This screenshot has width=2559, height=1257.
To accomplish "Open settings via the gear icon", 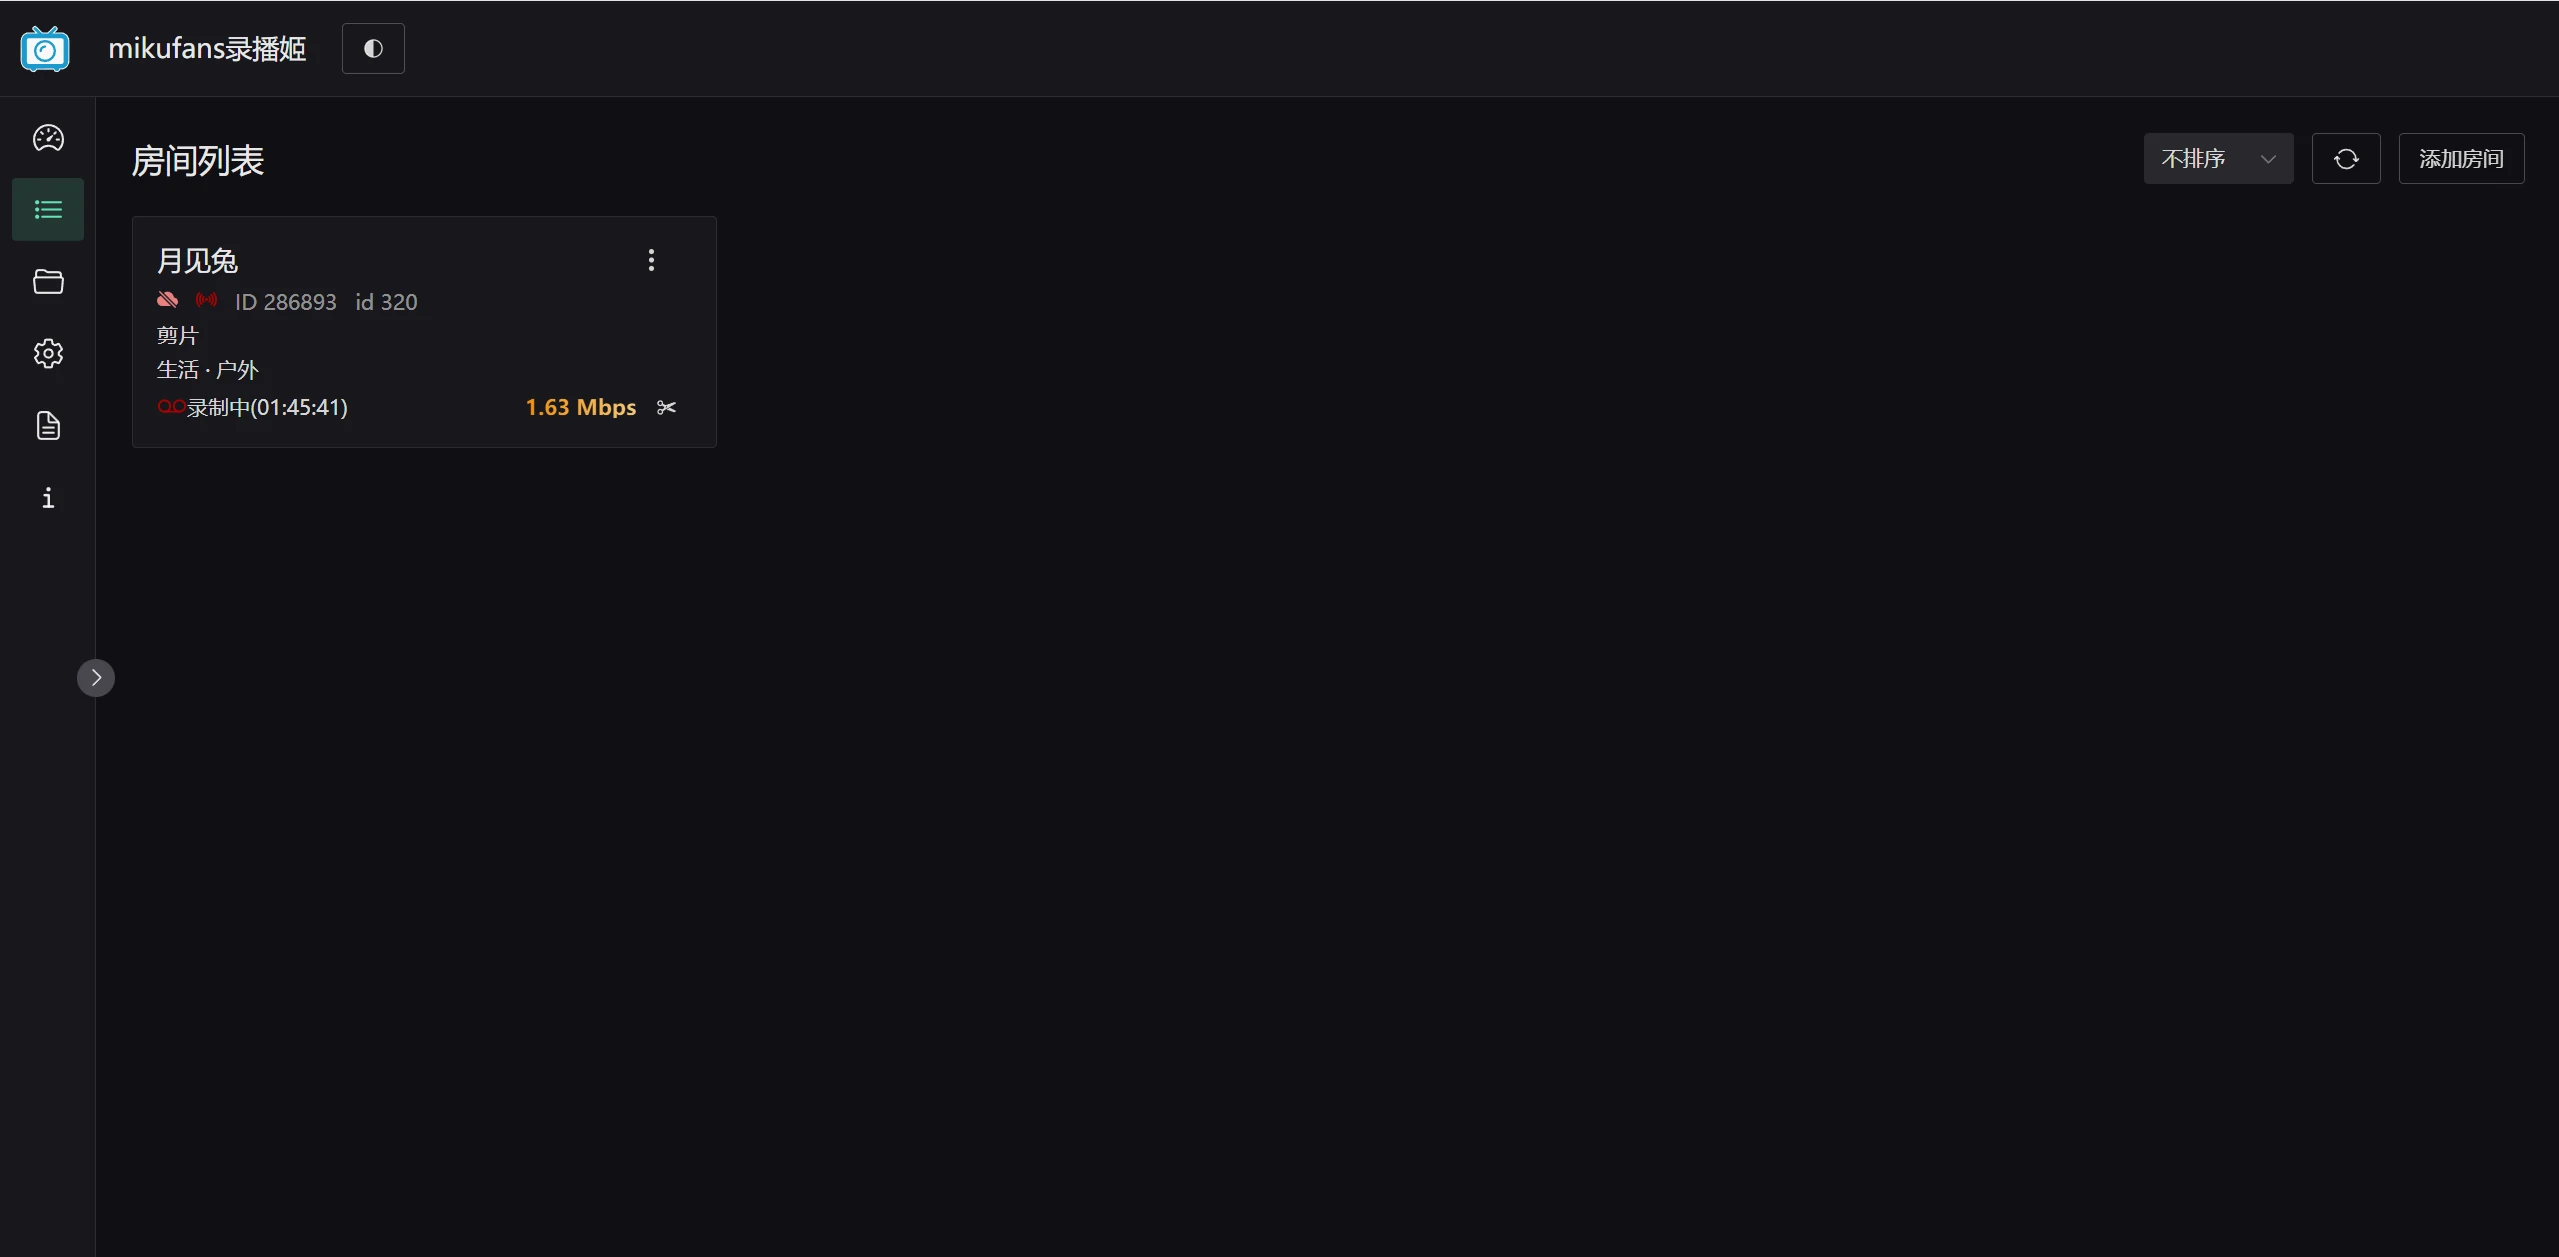I will pos(48,354).
